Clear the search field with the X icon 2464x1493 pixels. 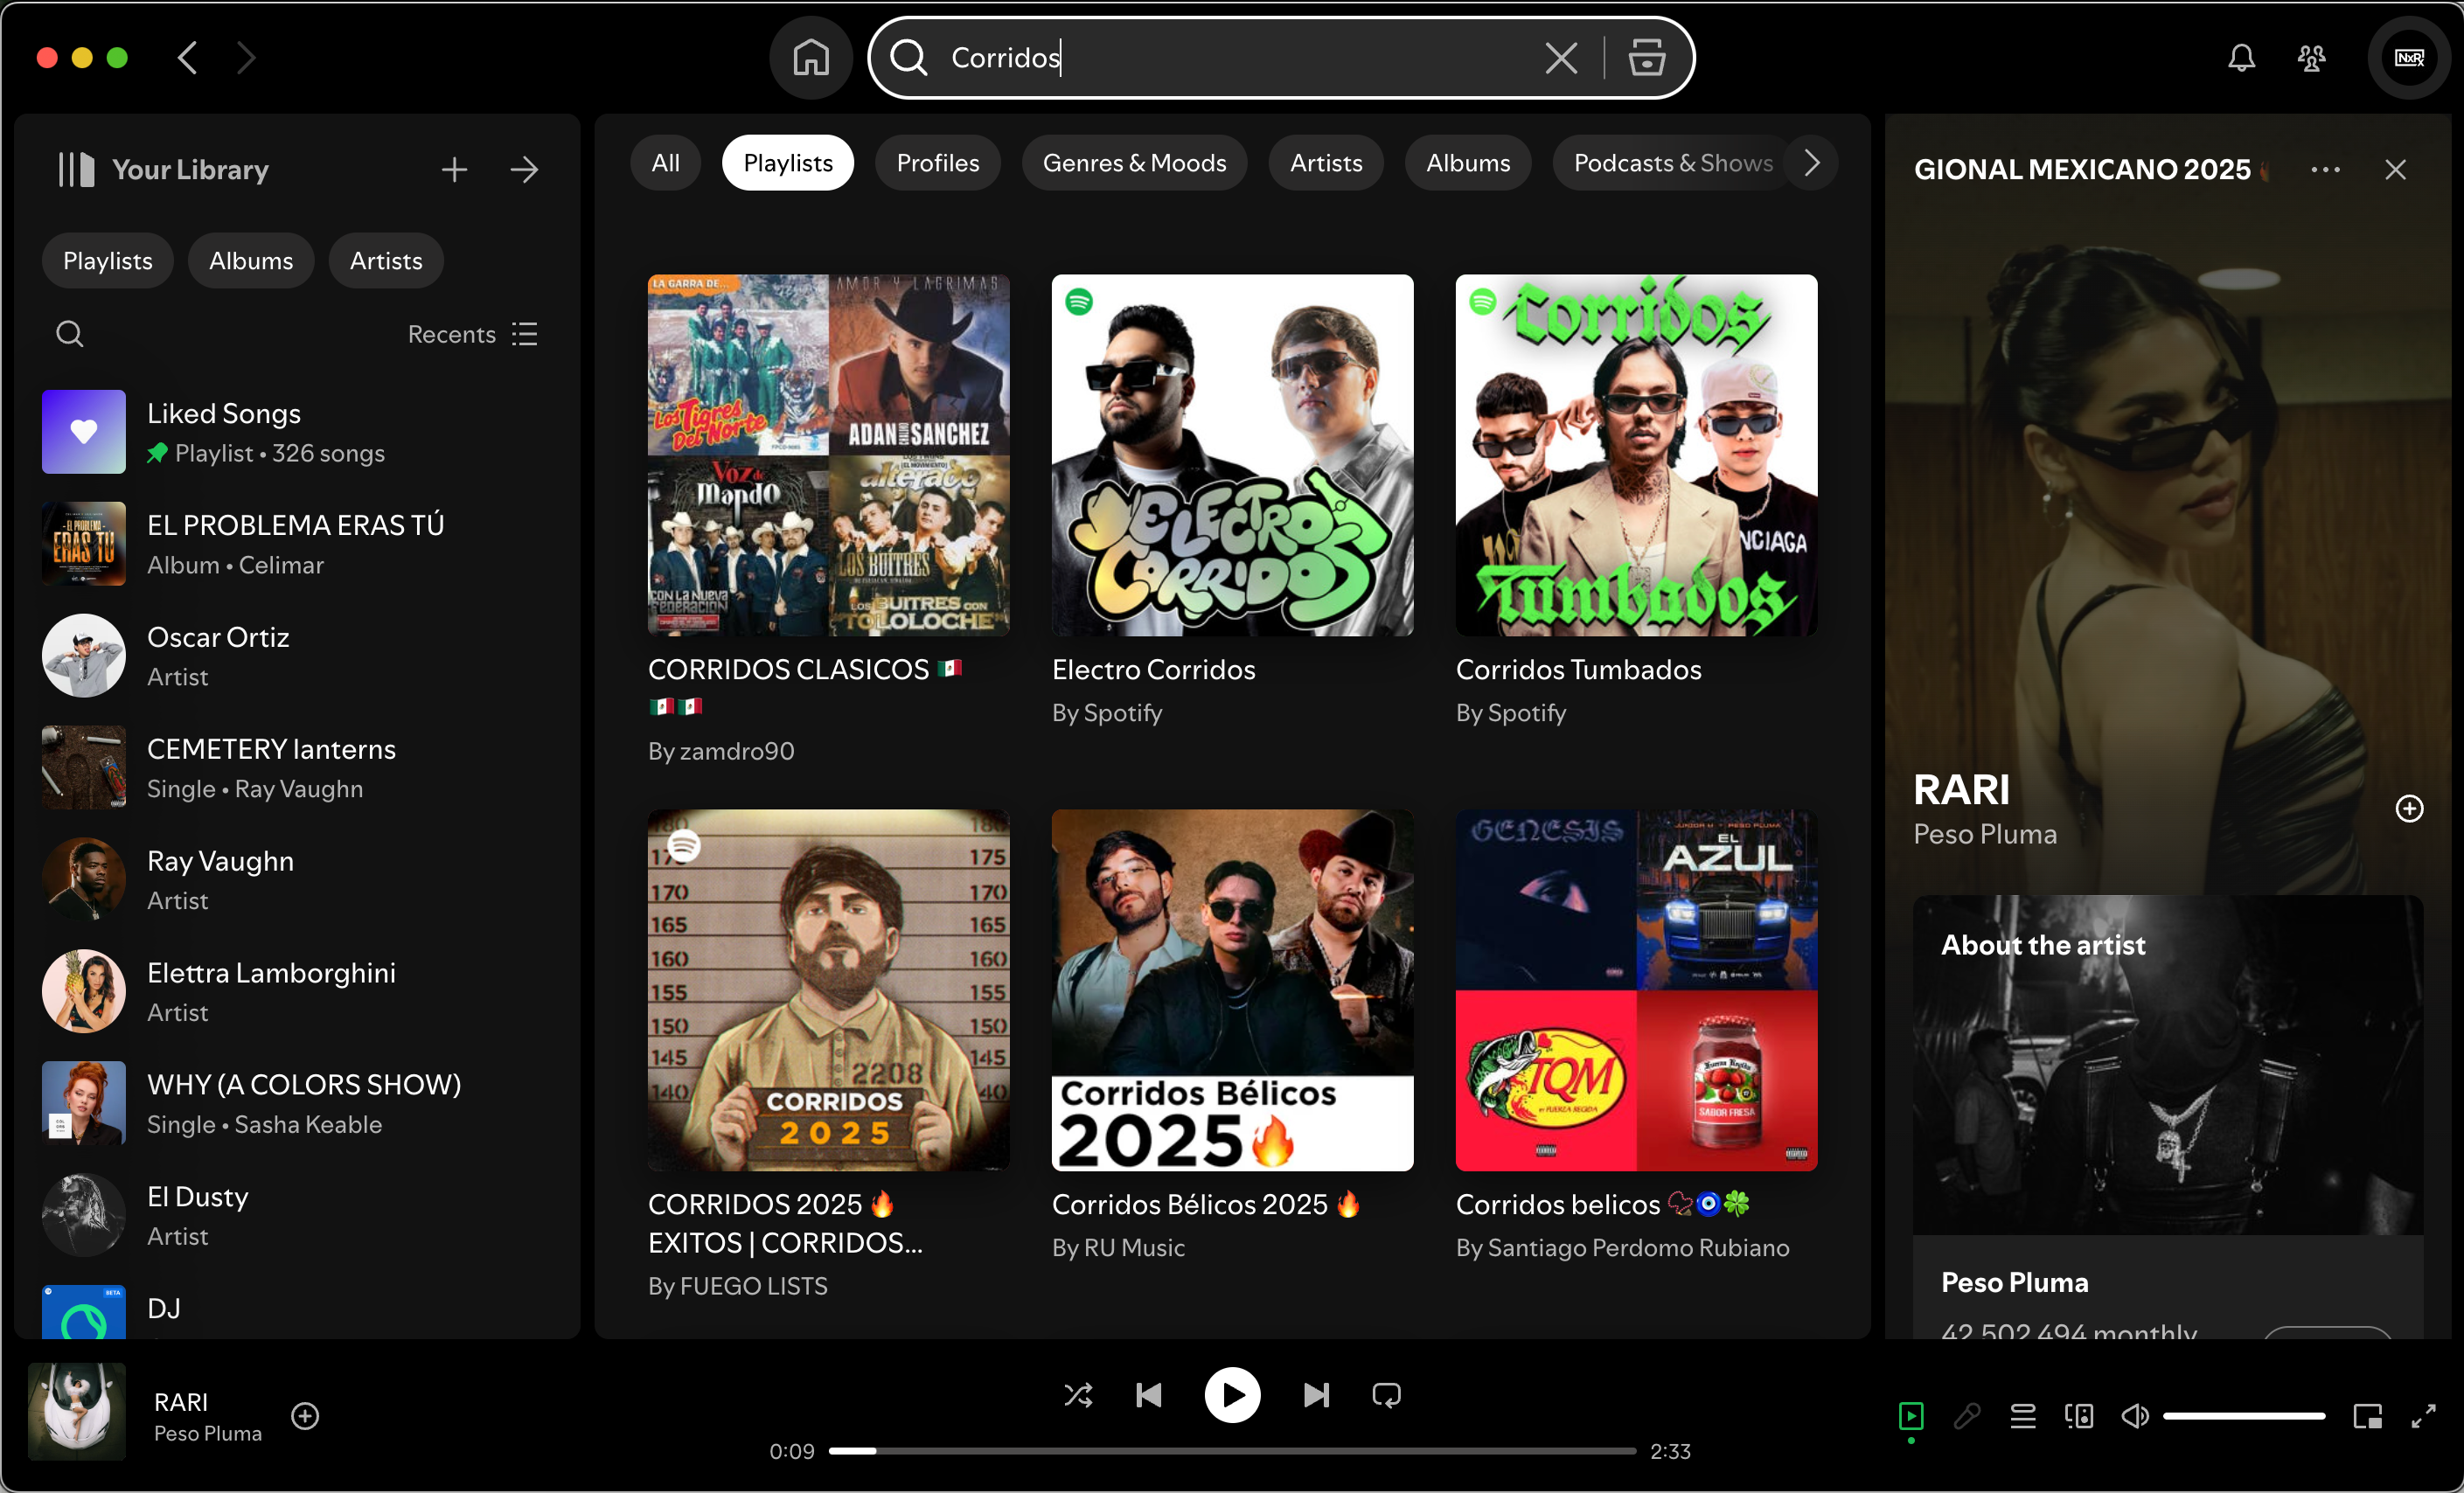(1561, 58)
